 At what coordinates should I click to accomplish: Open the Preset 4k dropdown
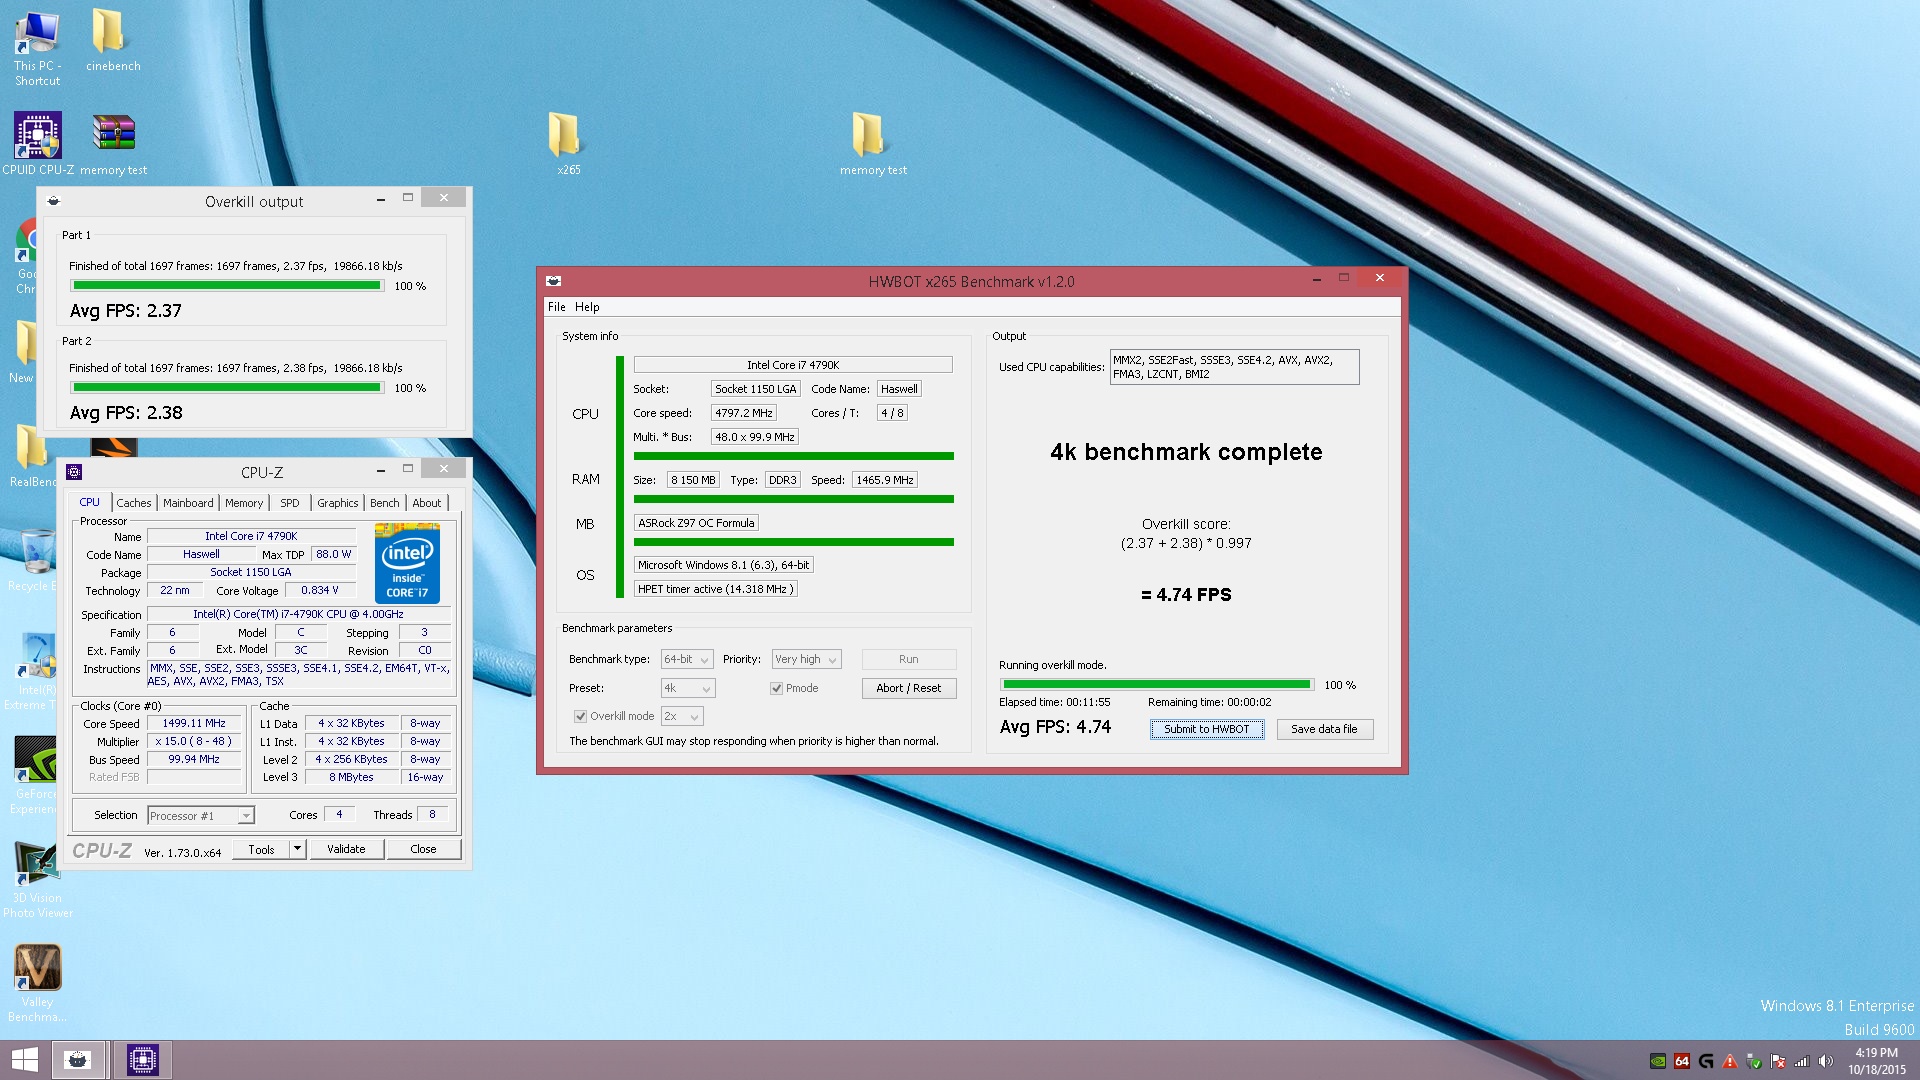point(688,688)
